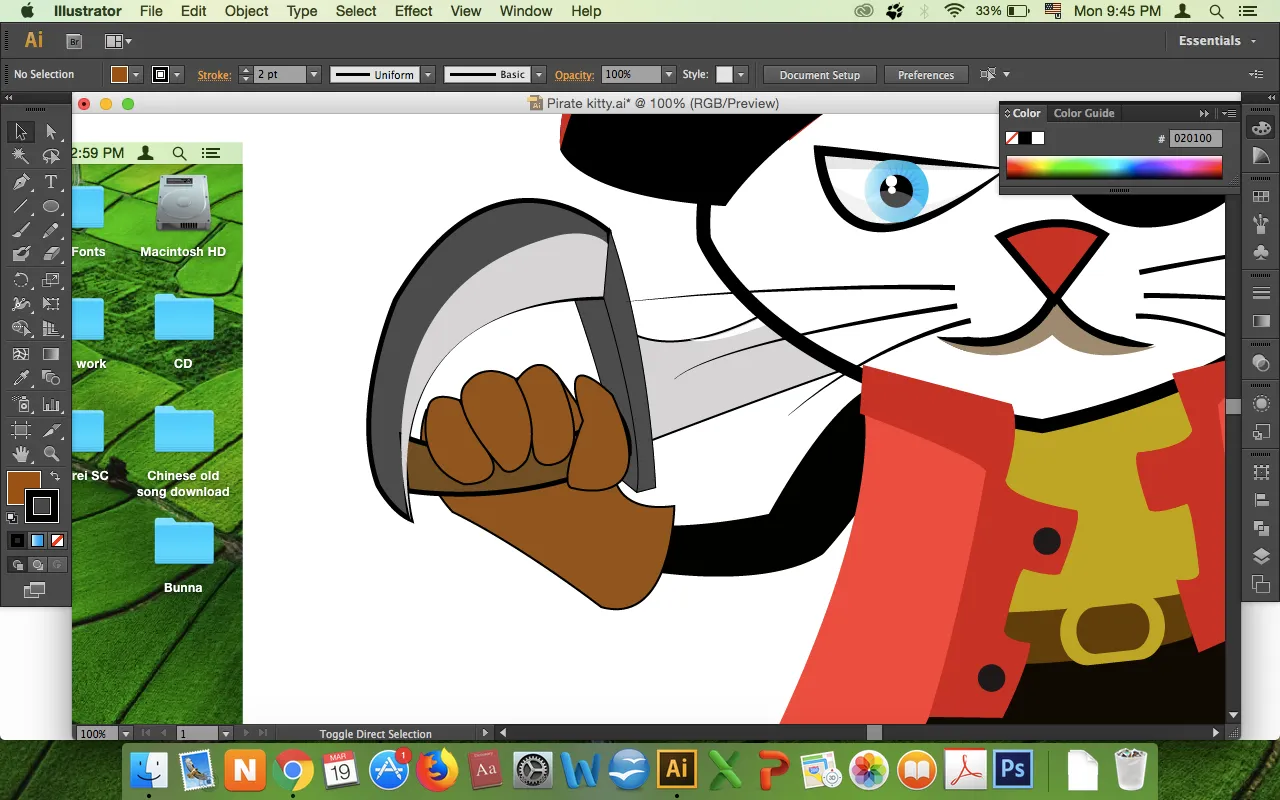1280x800 pixels.
Task: Reset to default fill and stroke
Action: 12,517
